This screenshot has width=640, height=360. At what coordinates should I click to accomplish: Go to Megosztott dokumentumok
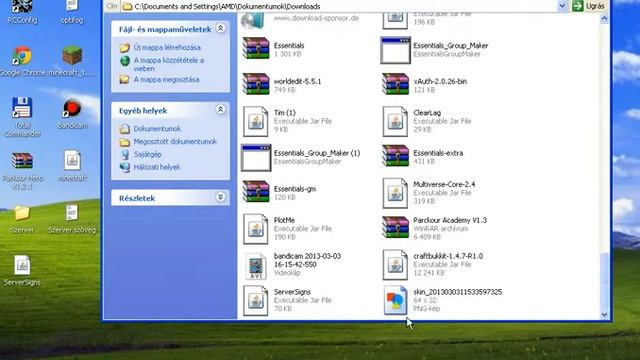point(175,142)
